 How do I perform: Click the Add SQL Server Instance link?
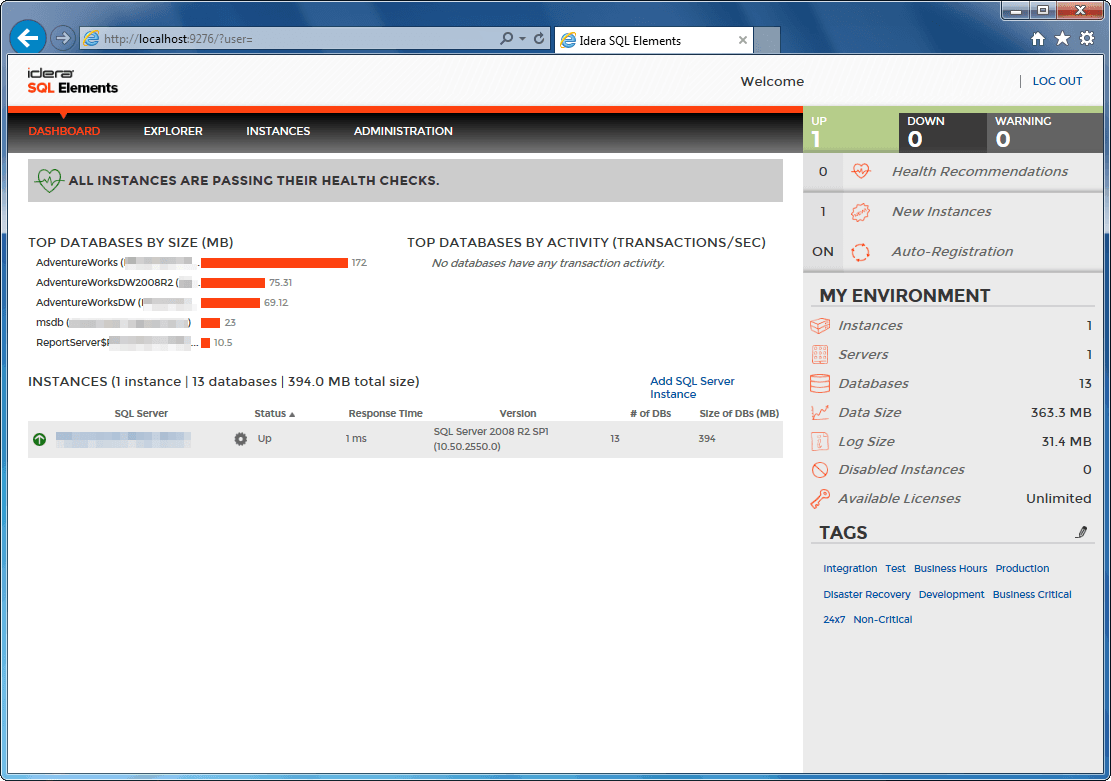(x=692, y=388)
